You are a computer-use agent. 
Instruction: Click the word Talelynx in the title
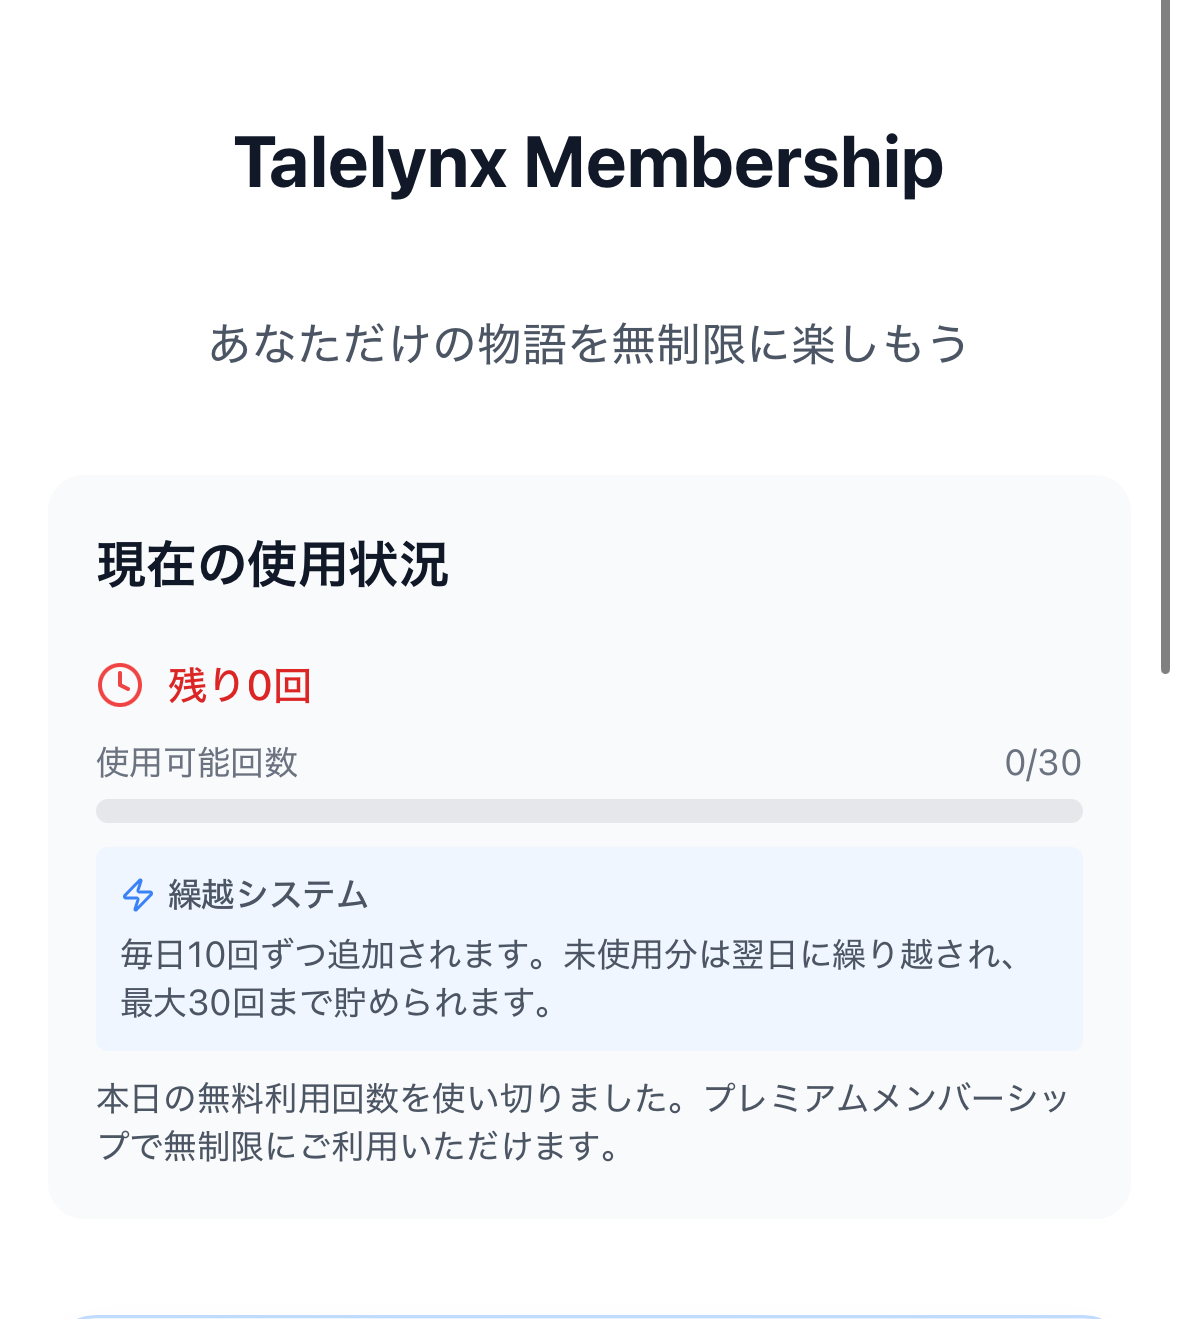click(371, 162)
